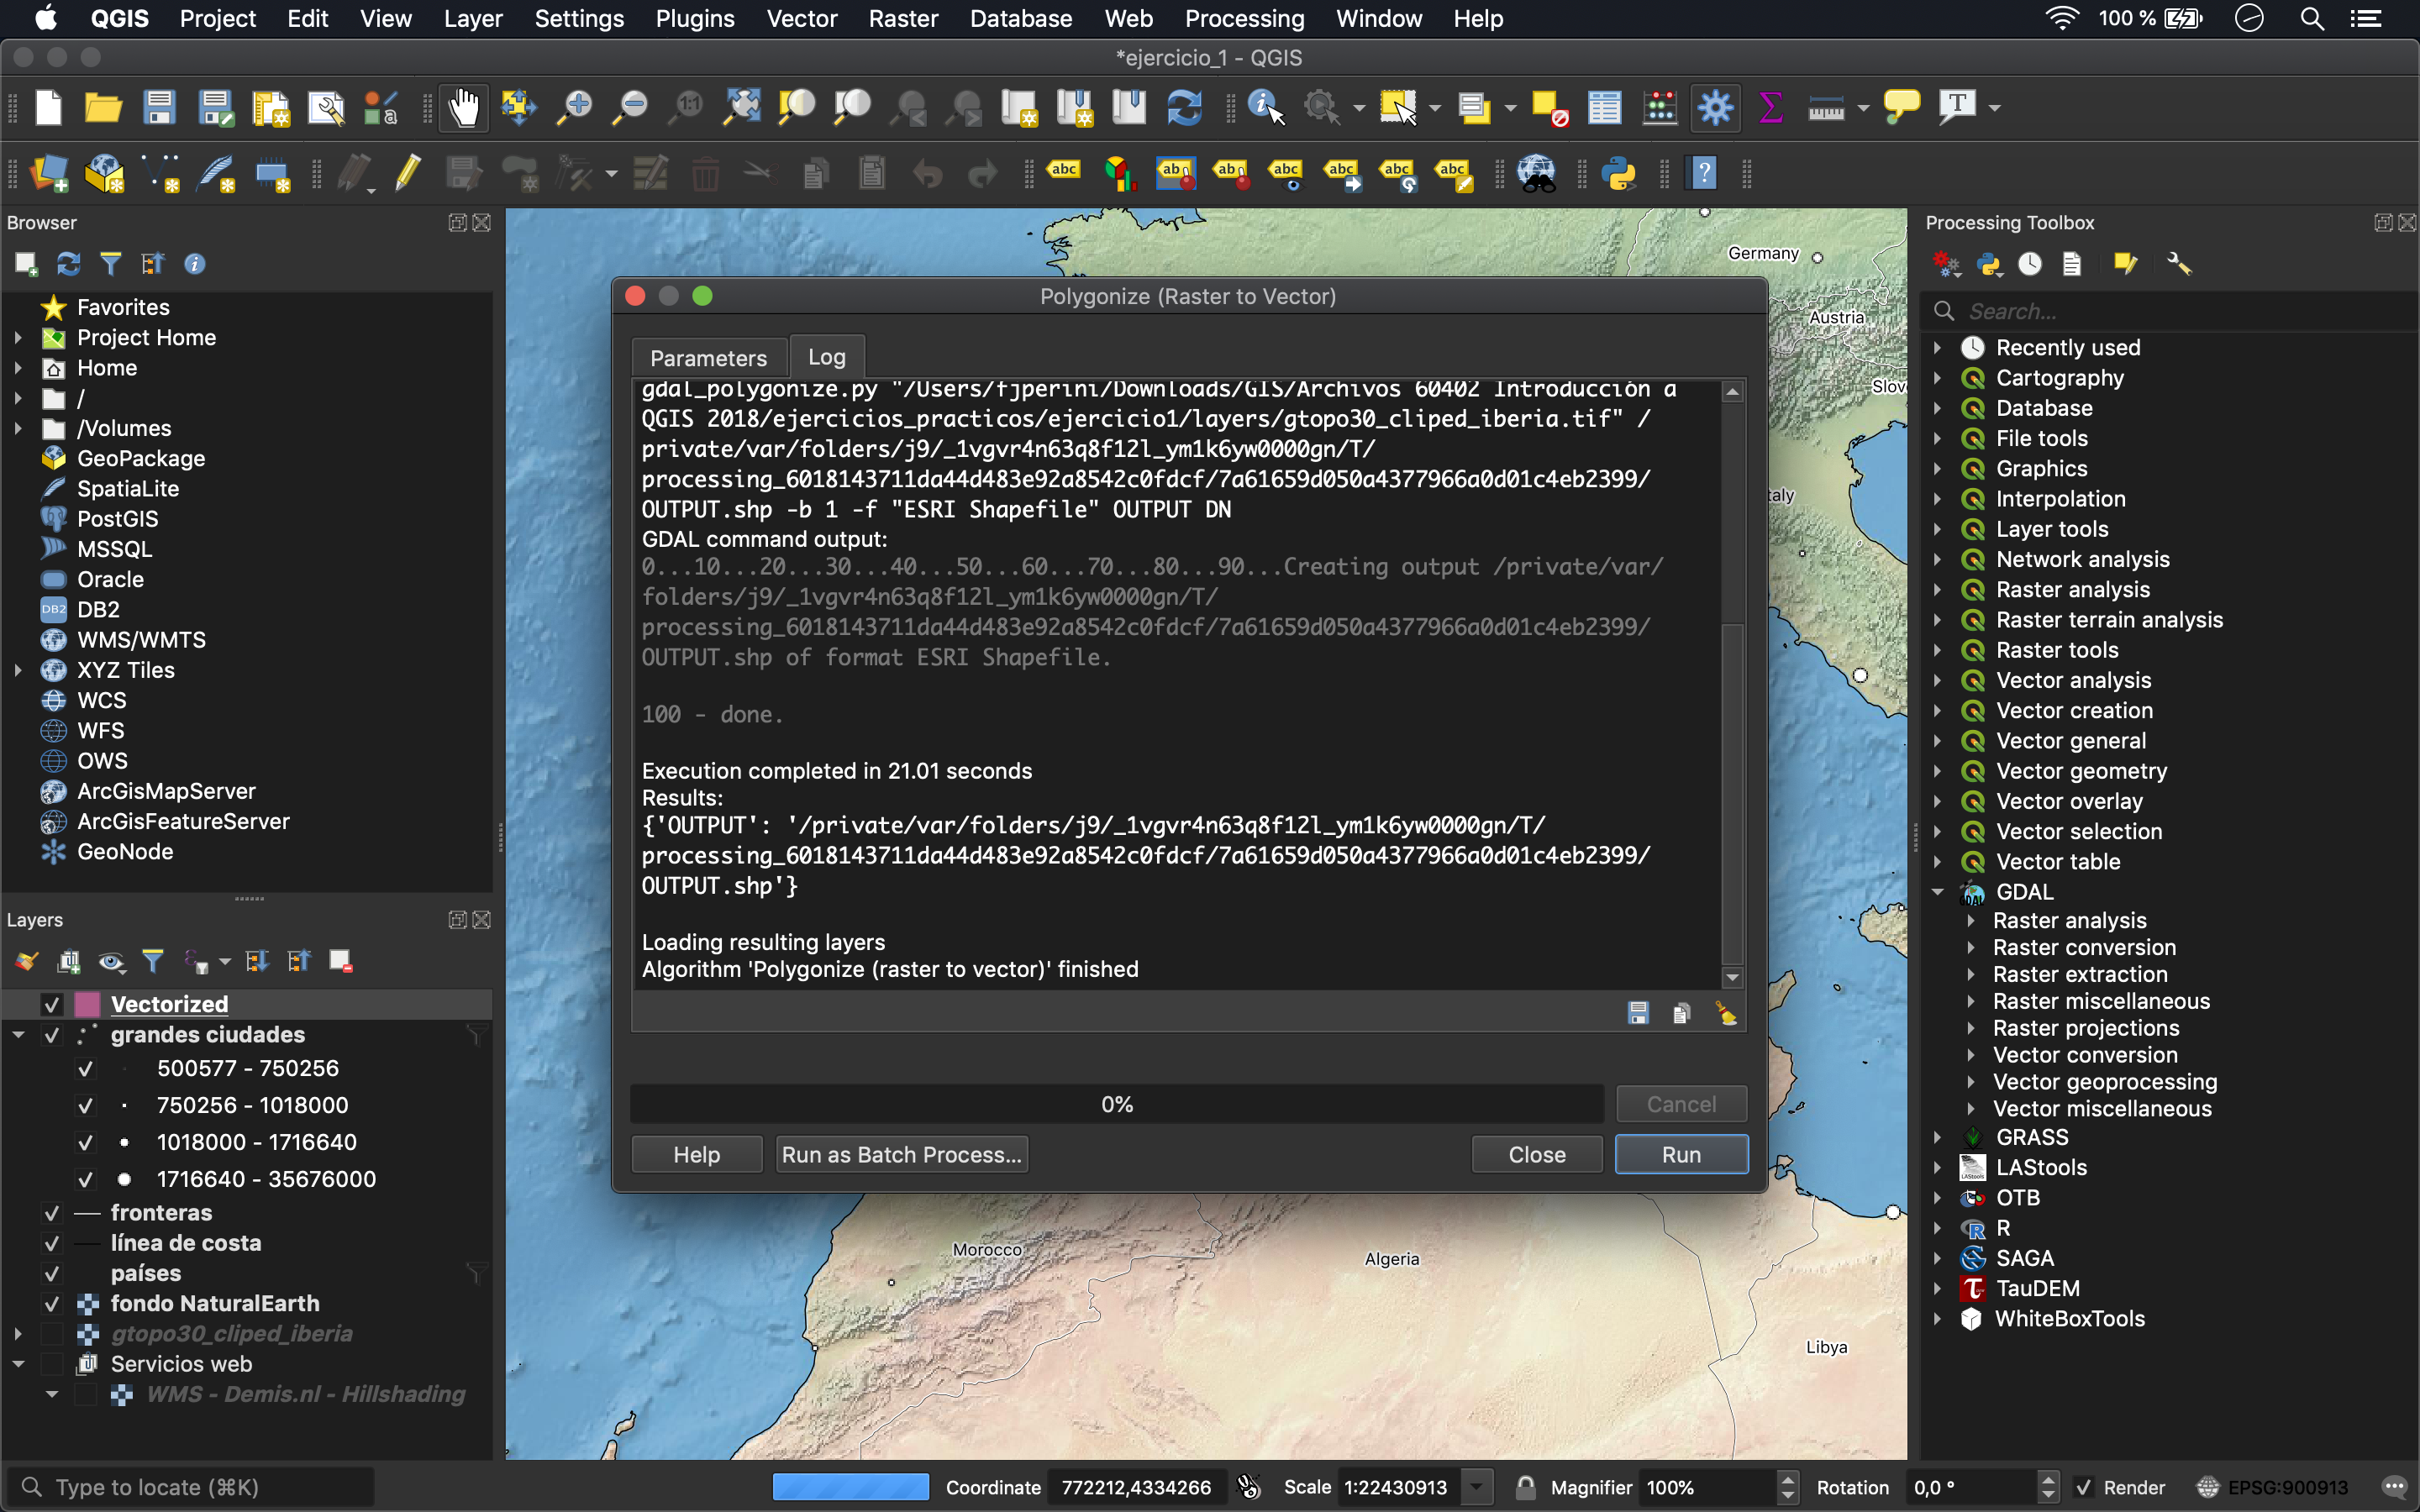Clear the log with the broom icon
Screen dimensions: 2420x1512
[1726, 1013]
